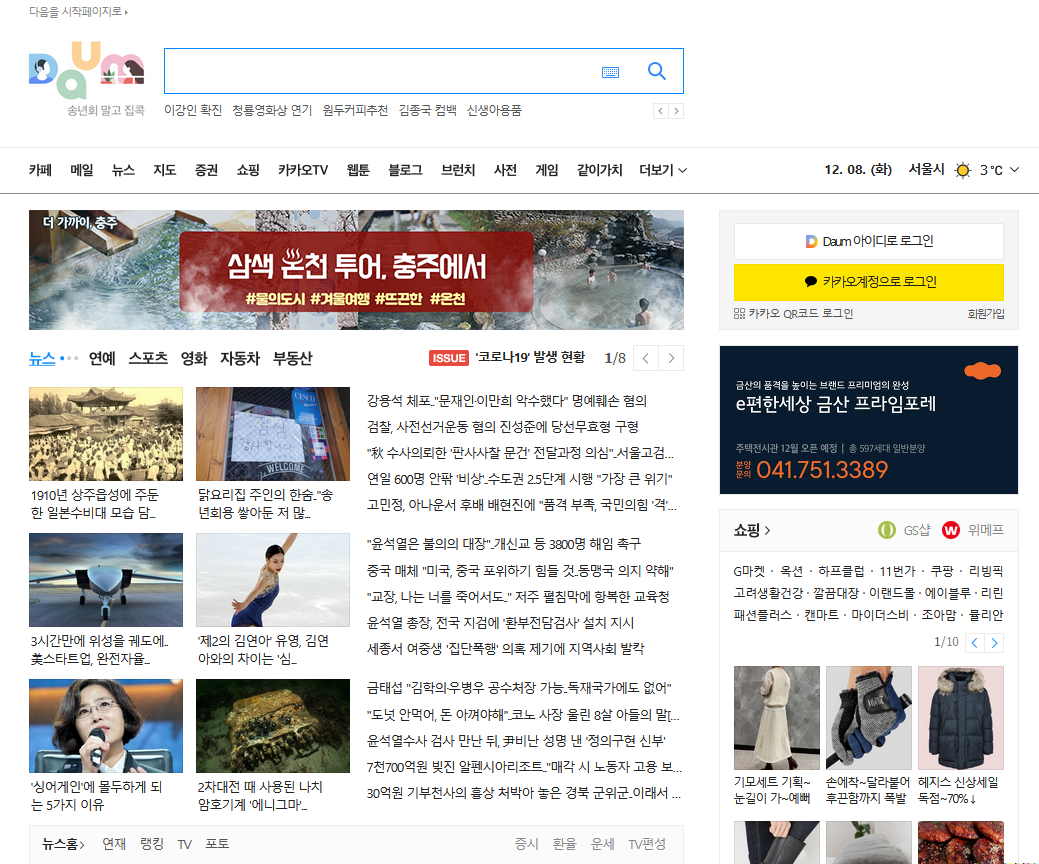Click the yellow 카카오계정으로 로그인 button

coord(869,282)
